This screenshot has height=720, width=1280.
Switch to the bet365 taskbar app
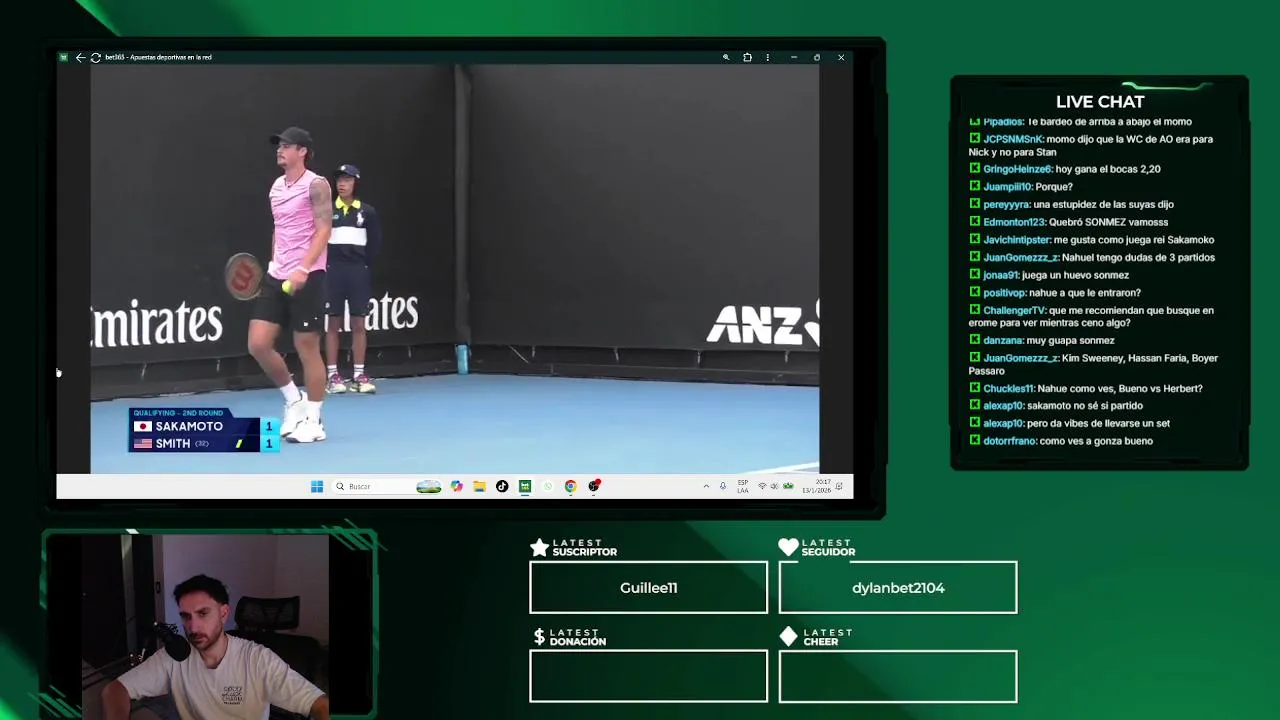coord(524,486)
